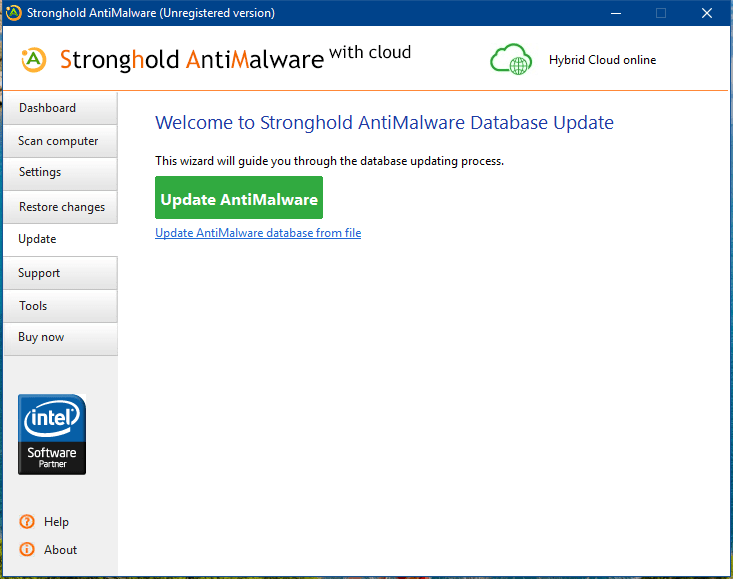
Task: Click the Hybrid Cloud status icon
Action: click(511, 59)
